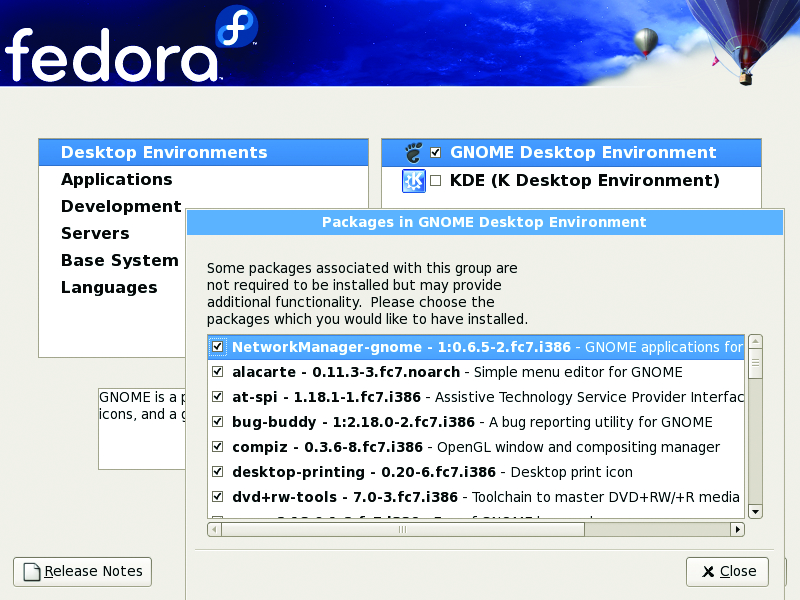This screenshot has width=800, height=600.
Task: Click the horizontal scrollbar right arrow
Action: click(738, 529)
